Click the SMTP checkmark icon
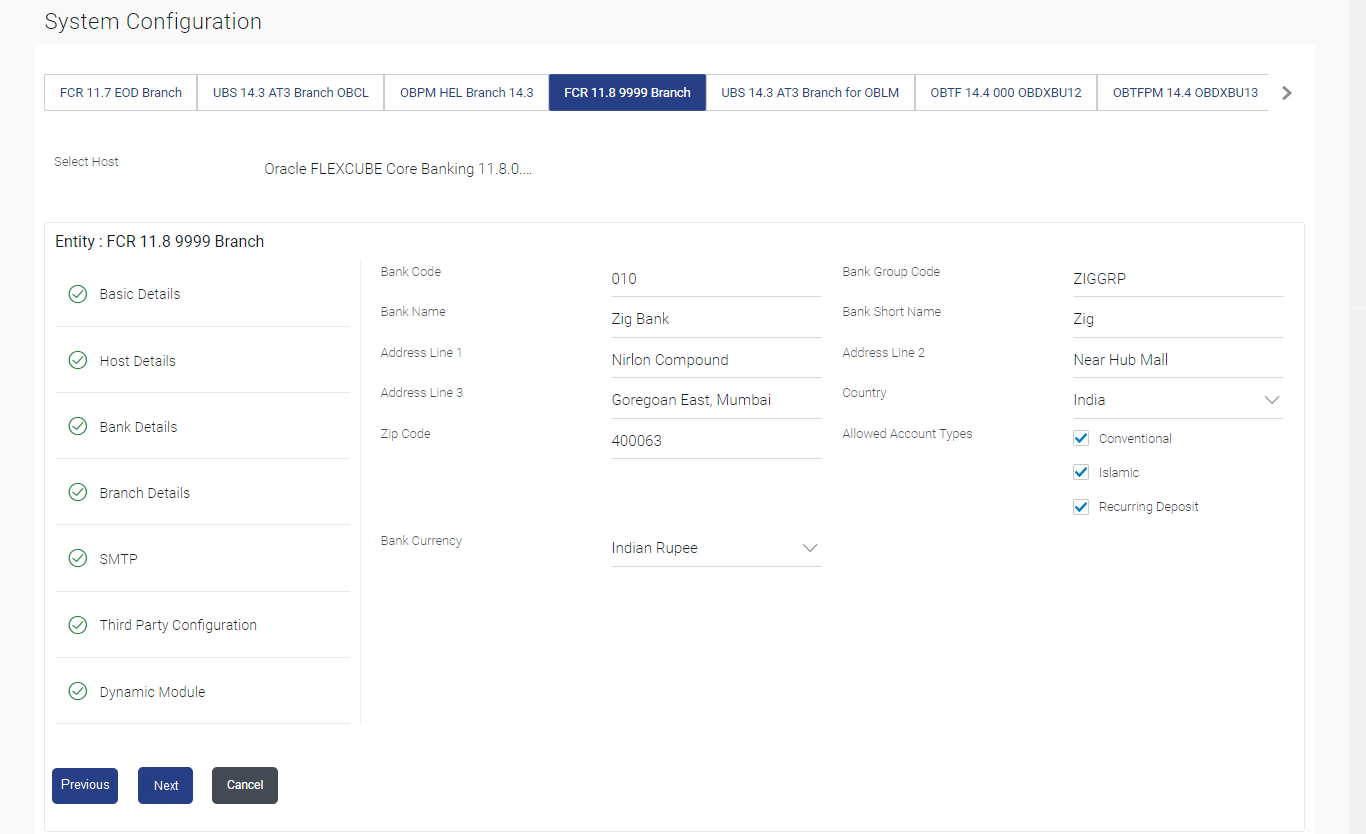This screenshot has height=834, width=1366. (77, 558)
